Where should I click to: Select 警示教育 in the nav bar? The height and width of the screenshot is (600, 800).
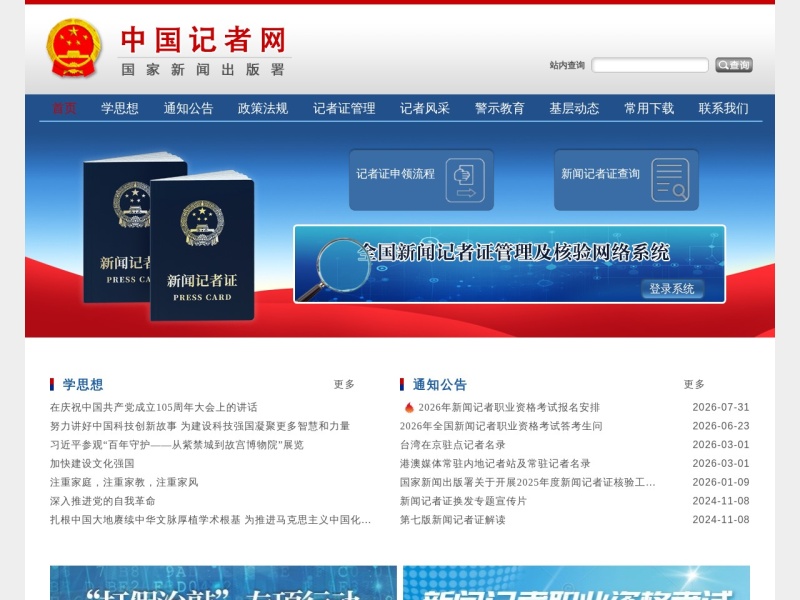(x=499, y=108)
